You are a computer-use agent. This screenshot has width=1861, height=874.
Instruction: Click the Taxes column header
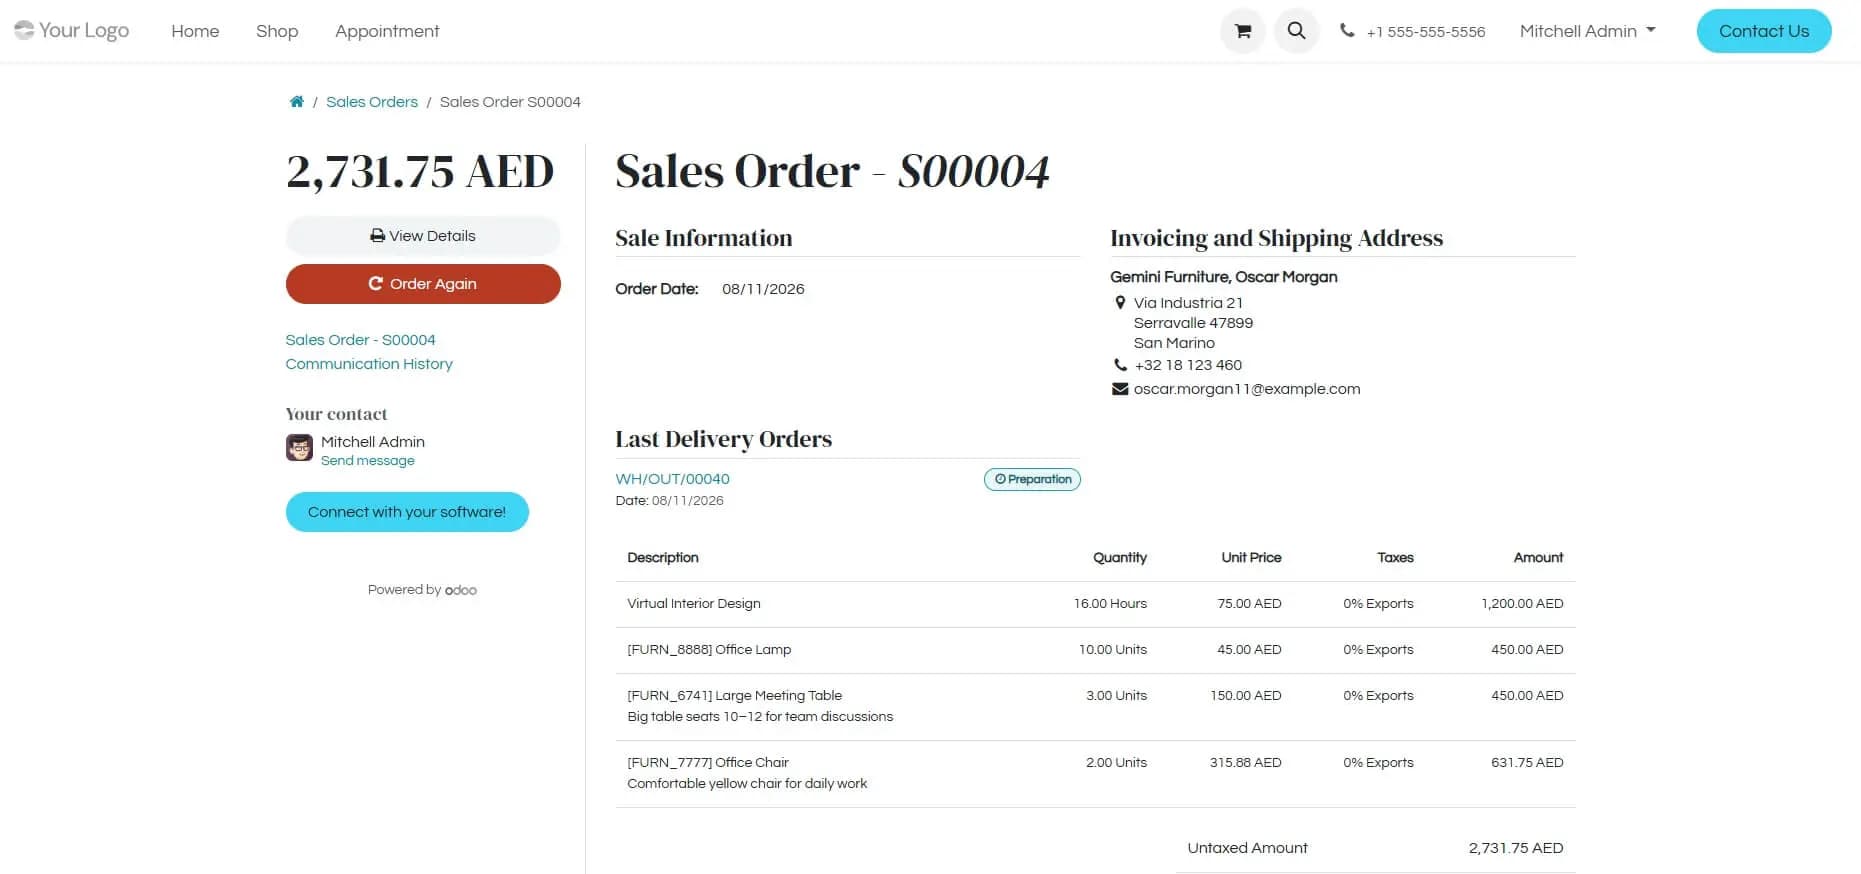click(x=1395, y=558)
